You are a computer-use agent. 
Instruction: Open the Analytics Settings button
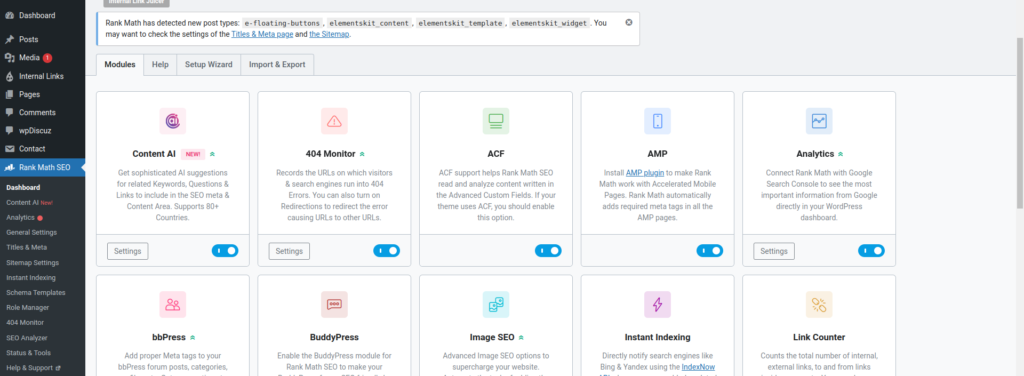click(774, 251)
